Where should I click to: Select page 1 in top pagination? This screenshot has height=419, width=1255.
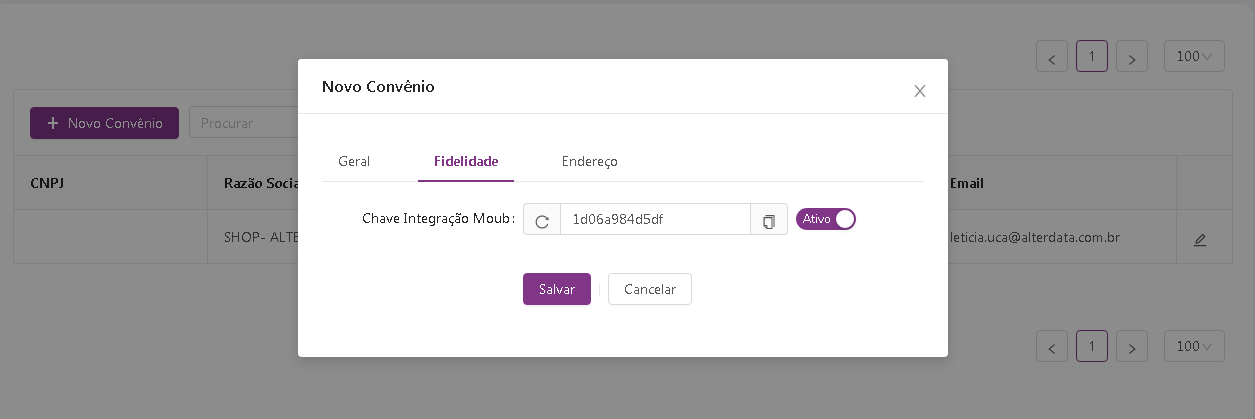pos(1091,57)
